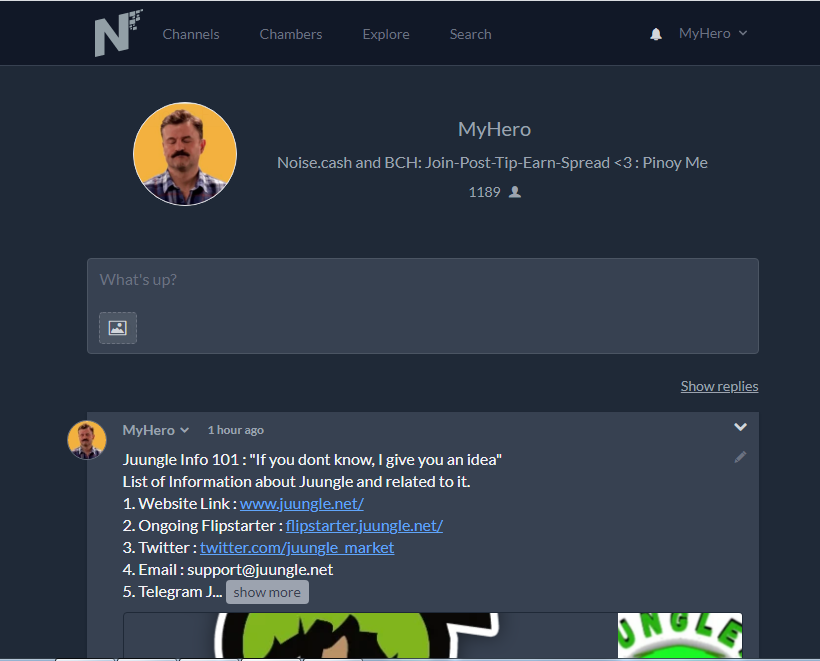Expand the MyHero account dropdown in header

[713, 33]
